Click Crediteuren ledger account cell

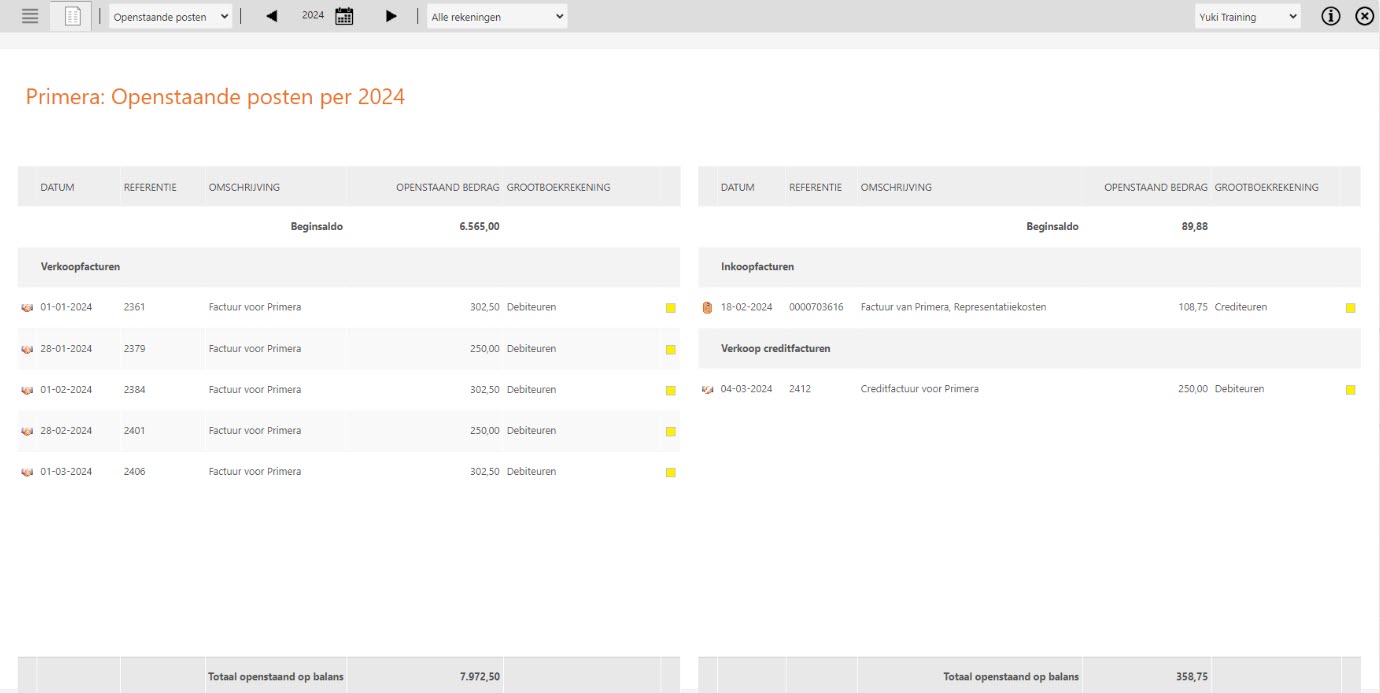pos(1241,307)
